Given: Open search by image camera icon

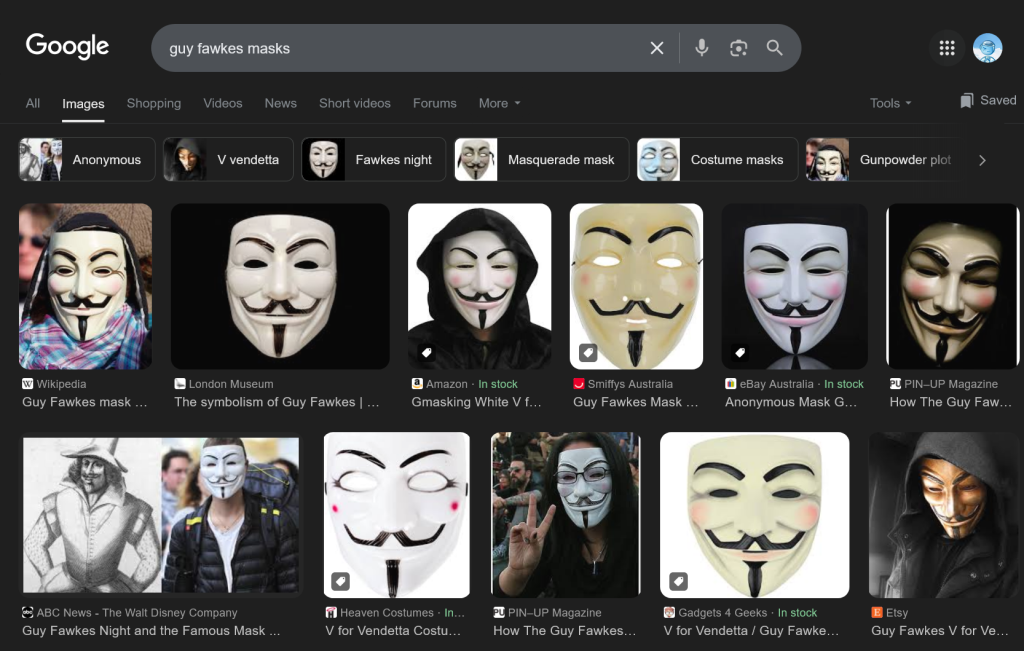Looking at the screenshot, I should [738, 48].
